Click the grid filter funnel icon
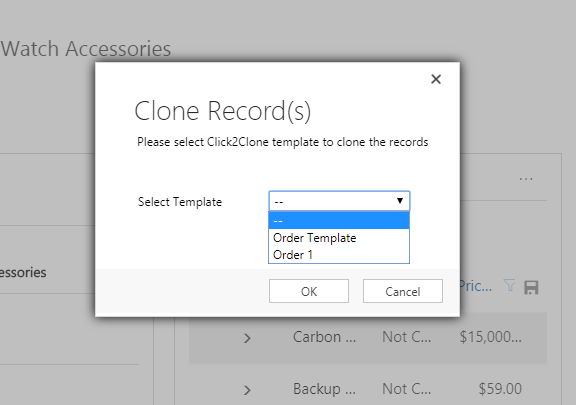The width and height of the screenshot is (576, 405). (509, 286)
